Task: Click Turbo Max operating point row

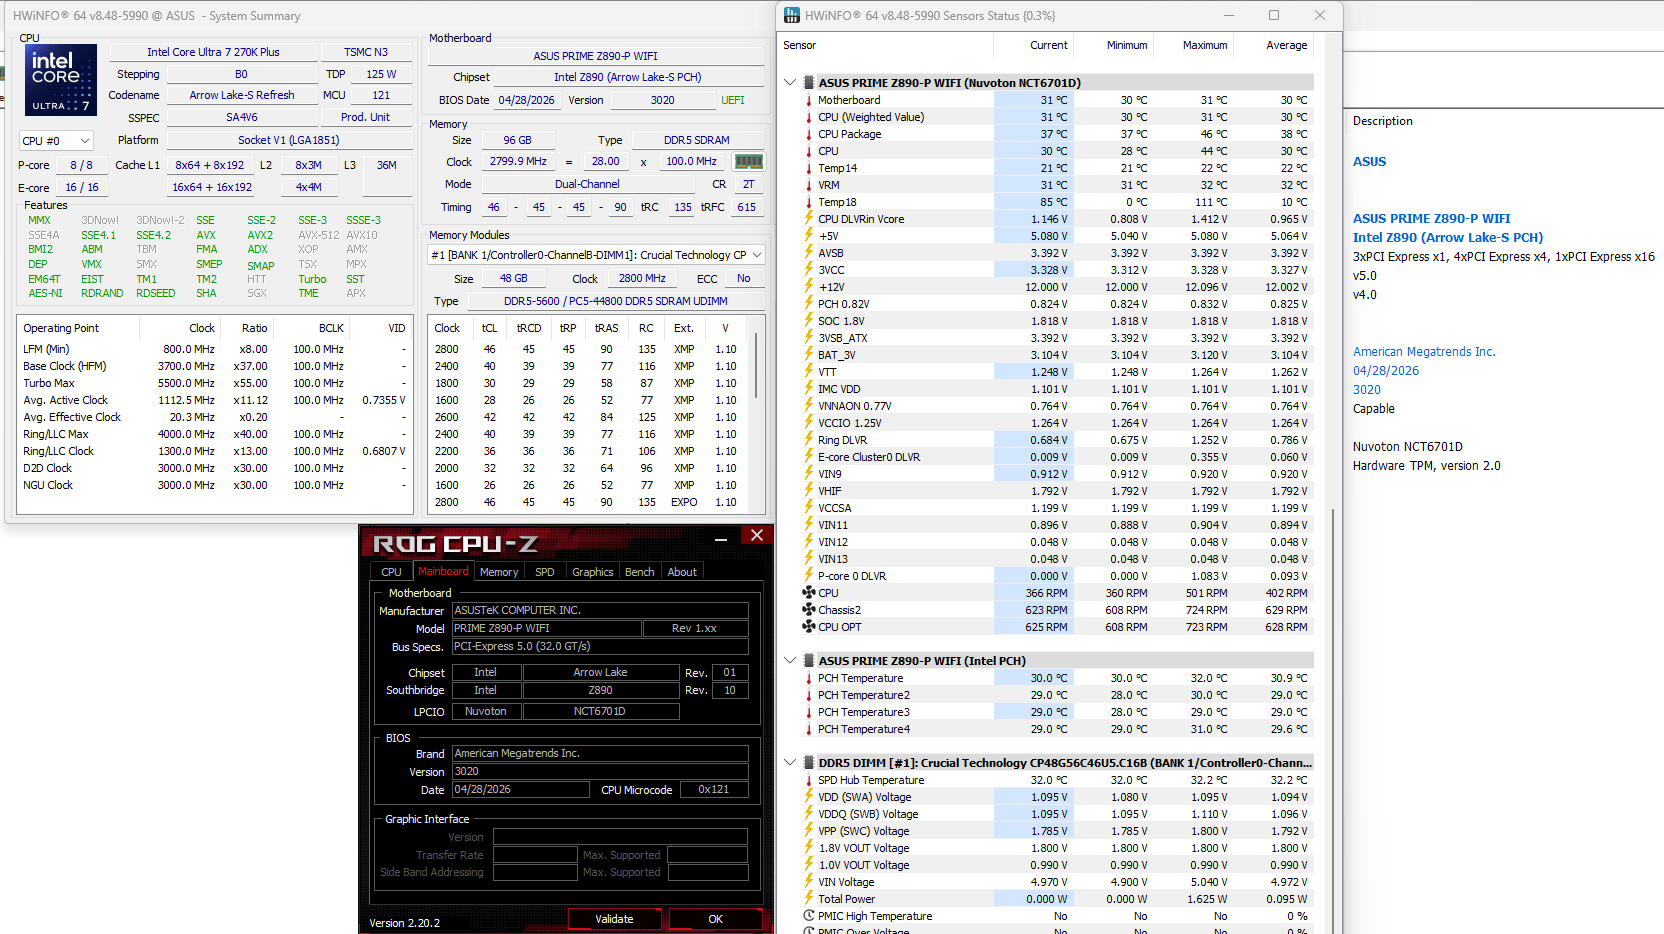Action: (x=214, y=383)
